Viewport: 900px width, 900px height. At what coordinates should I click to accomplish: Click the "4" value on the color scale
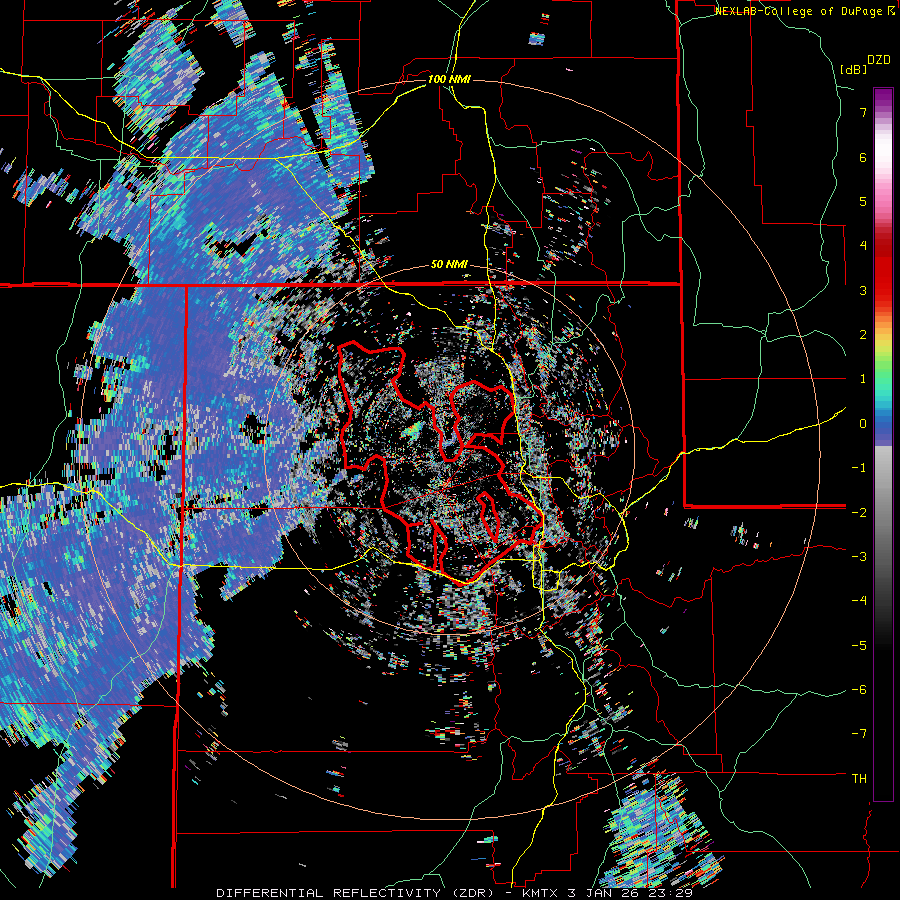click(x=863, y=246)
